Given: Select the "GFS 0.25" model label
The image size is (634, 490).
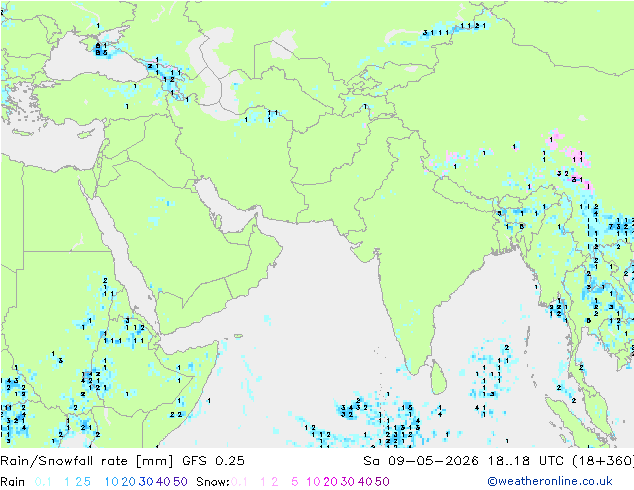Looking at the screenshot, I should 213,461.
